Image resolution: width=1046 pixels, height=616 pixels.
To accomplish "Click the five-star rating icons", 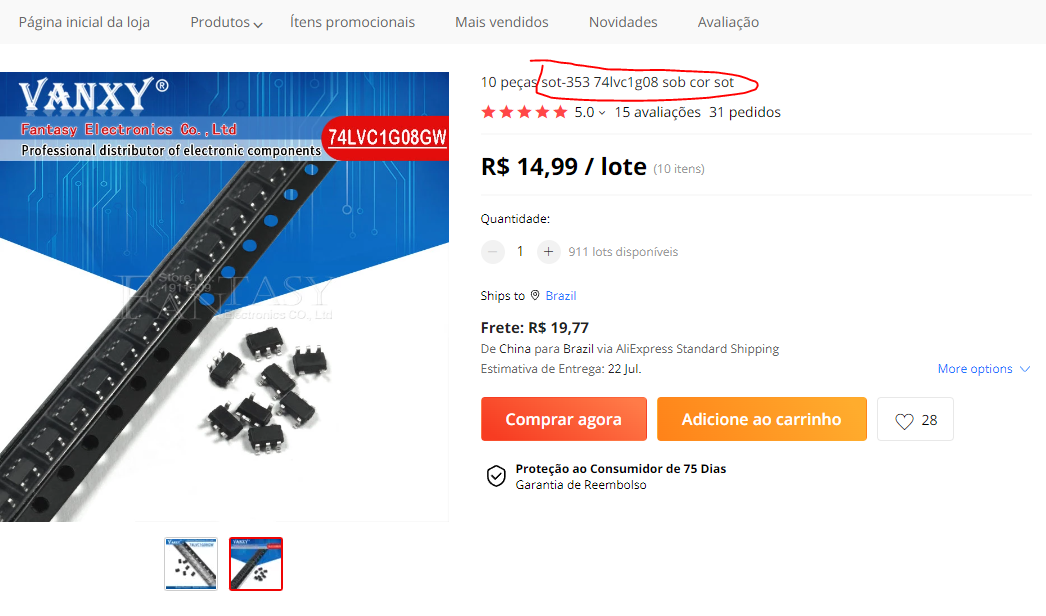I will 524,112.
